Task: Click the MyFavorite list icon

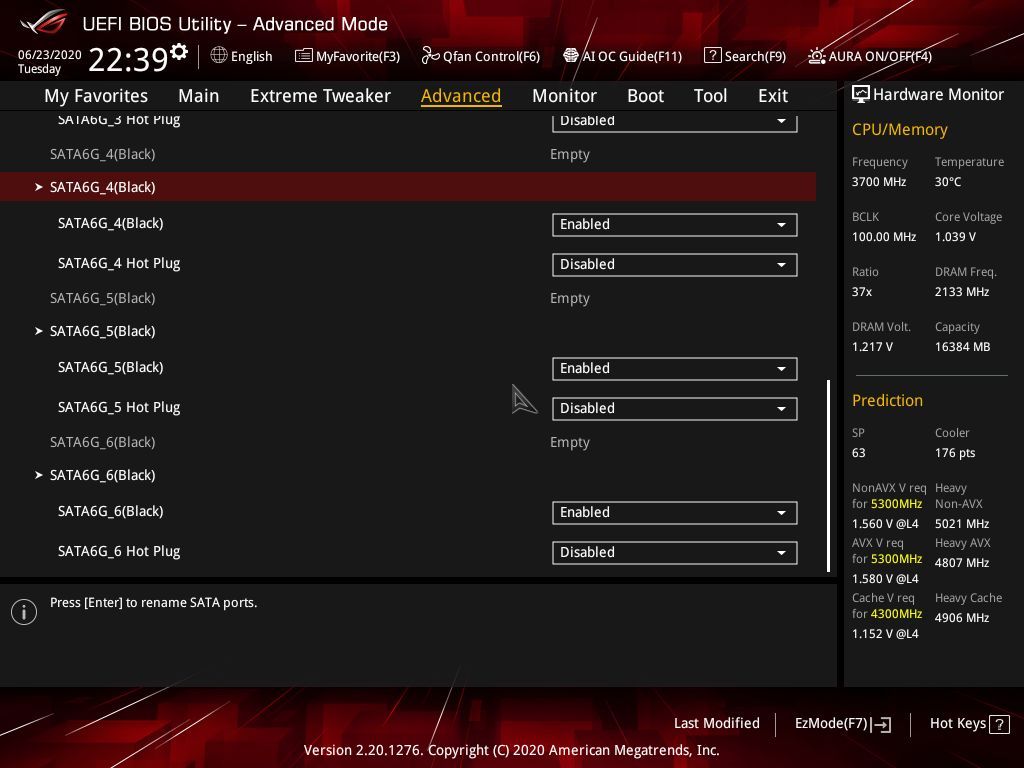Action: 304,56
